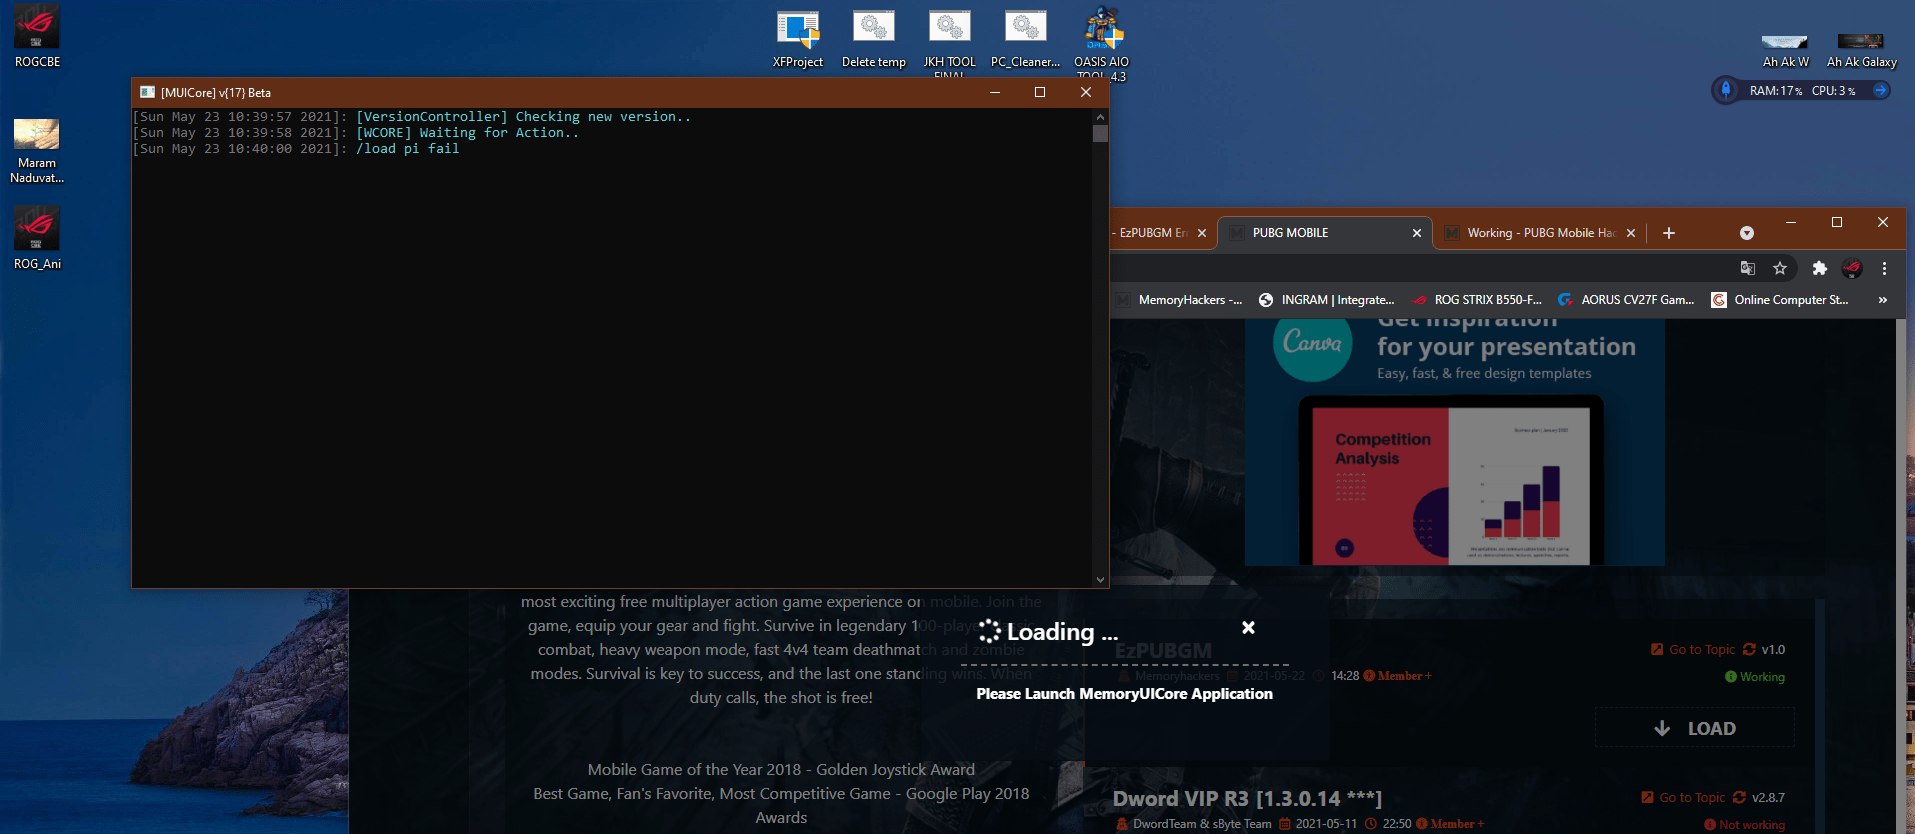Open the Ah Ak Galaxy desktop image
This screenshot has height=834, width=1915.
point(1861,51)
